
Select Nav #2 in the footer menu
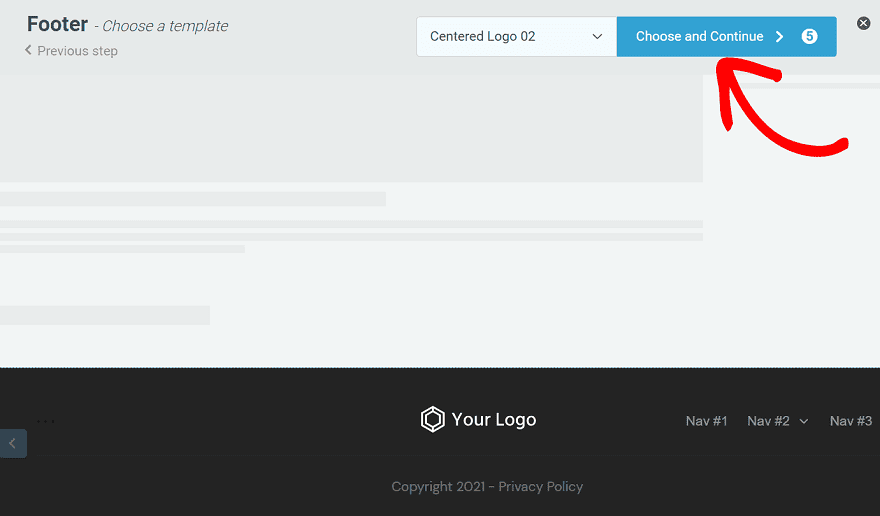(768, 421)
